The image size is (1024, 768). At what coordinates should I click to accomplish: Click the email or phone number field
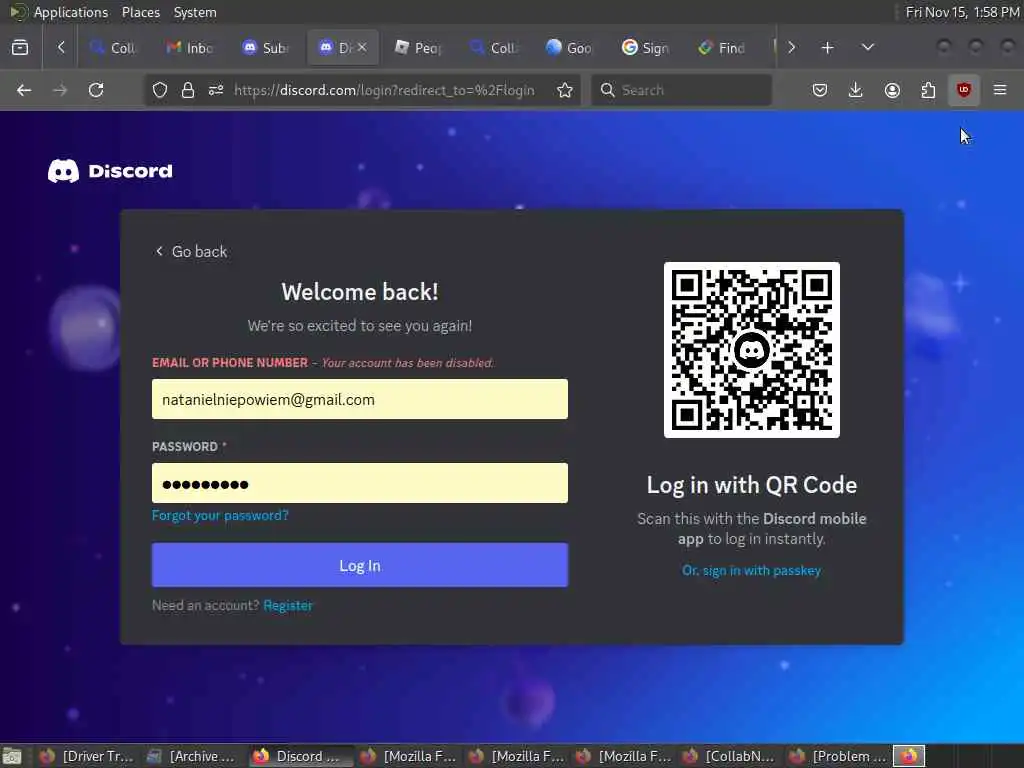(360, 399)
